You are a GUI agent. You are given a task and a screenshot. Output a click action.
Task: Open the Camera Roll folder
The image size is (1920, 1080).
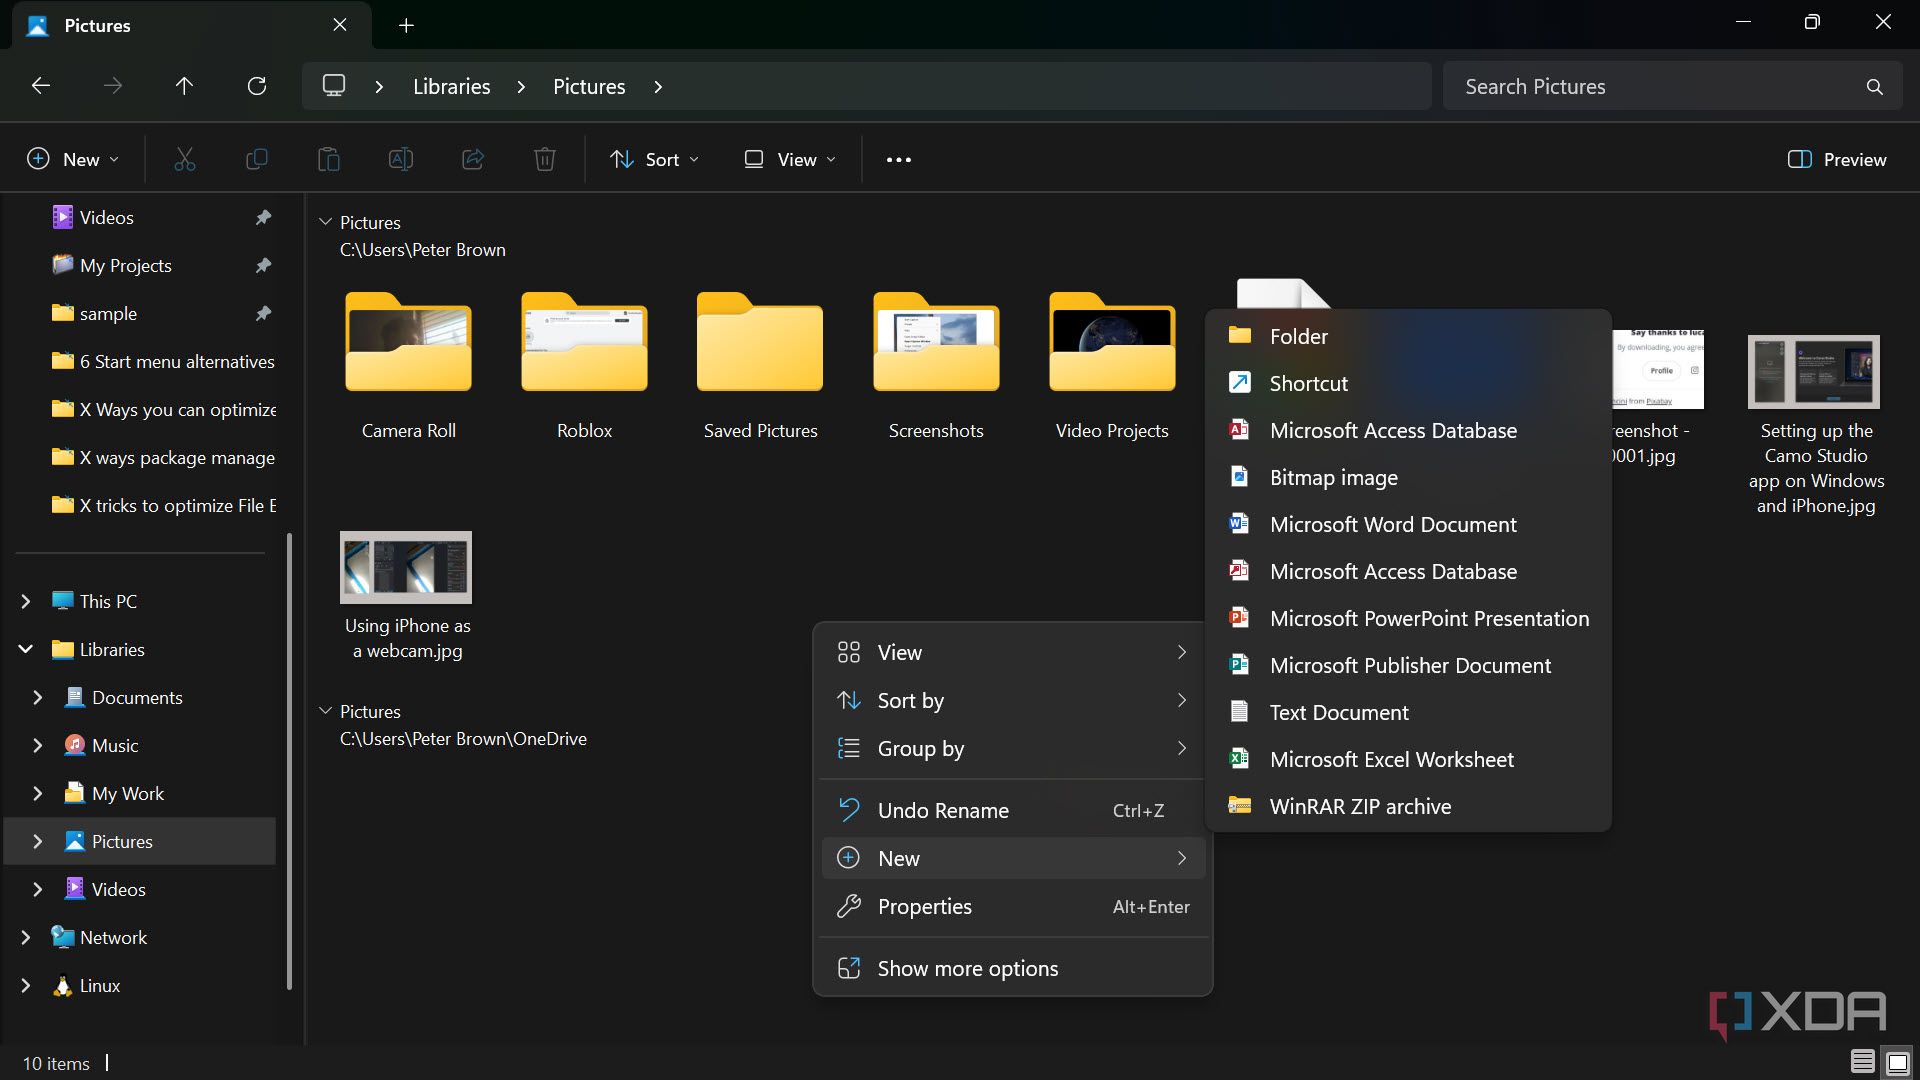[x=409, y=366]
